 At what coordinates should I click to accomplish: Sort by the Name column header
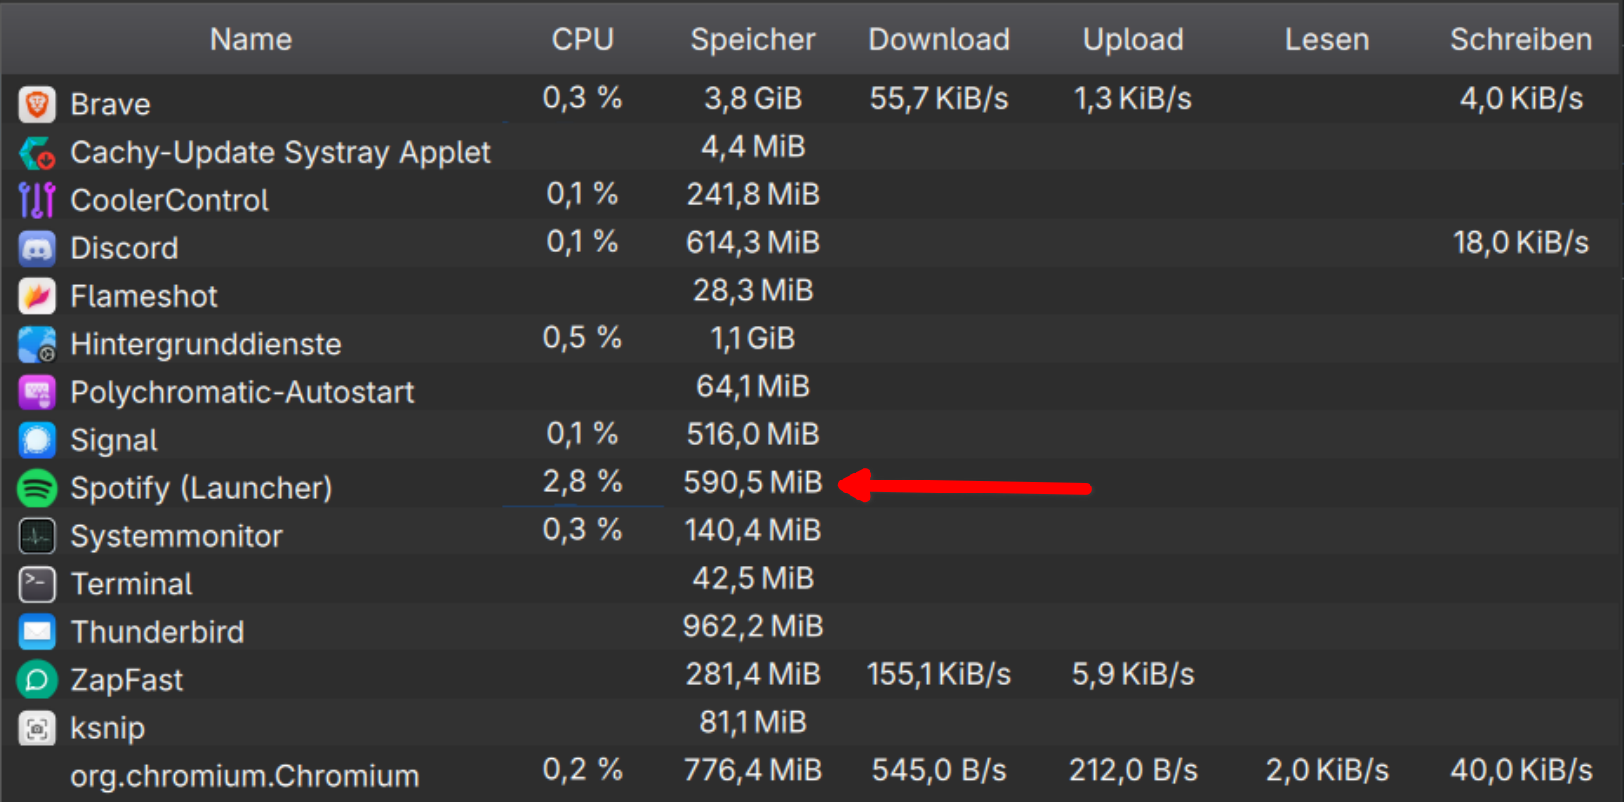click(251, 39)
